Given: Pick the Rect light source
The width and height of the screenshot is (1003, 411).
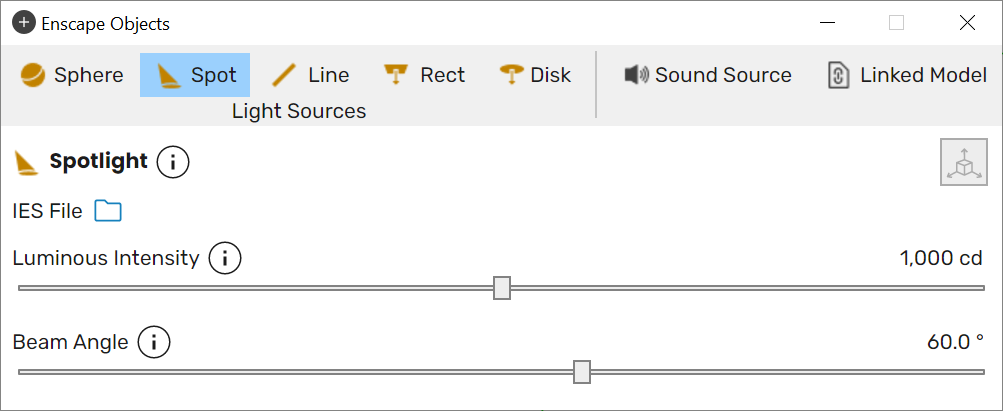Looking at the screenshot, I should (424, 75).
